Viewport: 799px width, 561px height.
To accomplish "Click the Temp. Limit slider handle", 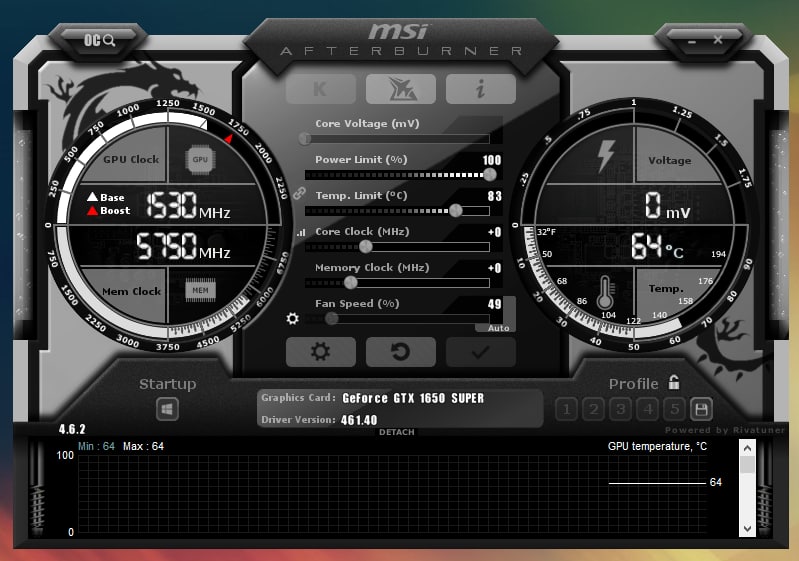I will click(456, 210).
